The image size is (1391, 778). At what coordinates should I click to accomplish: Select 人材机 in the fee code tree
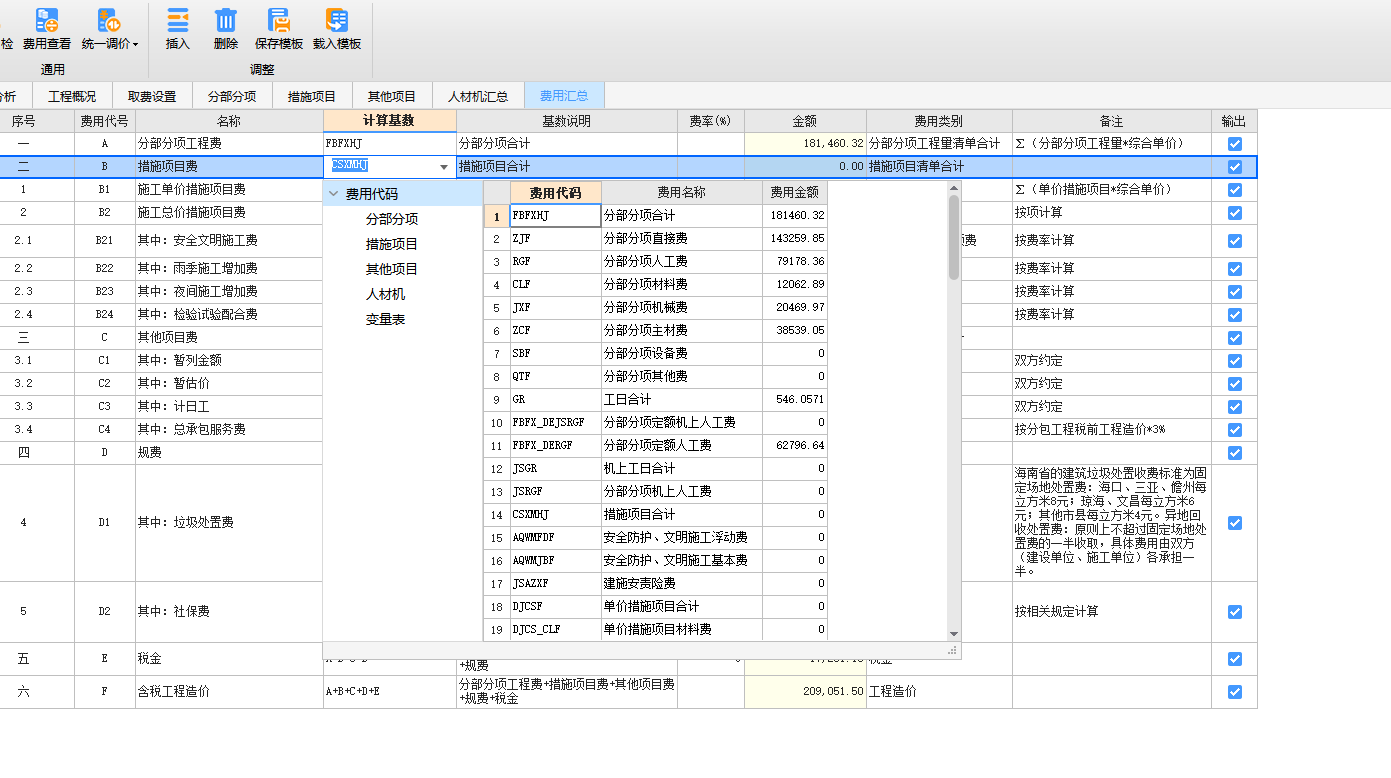click(x=385, y=294)
